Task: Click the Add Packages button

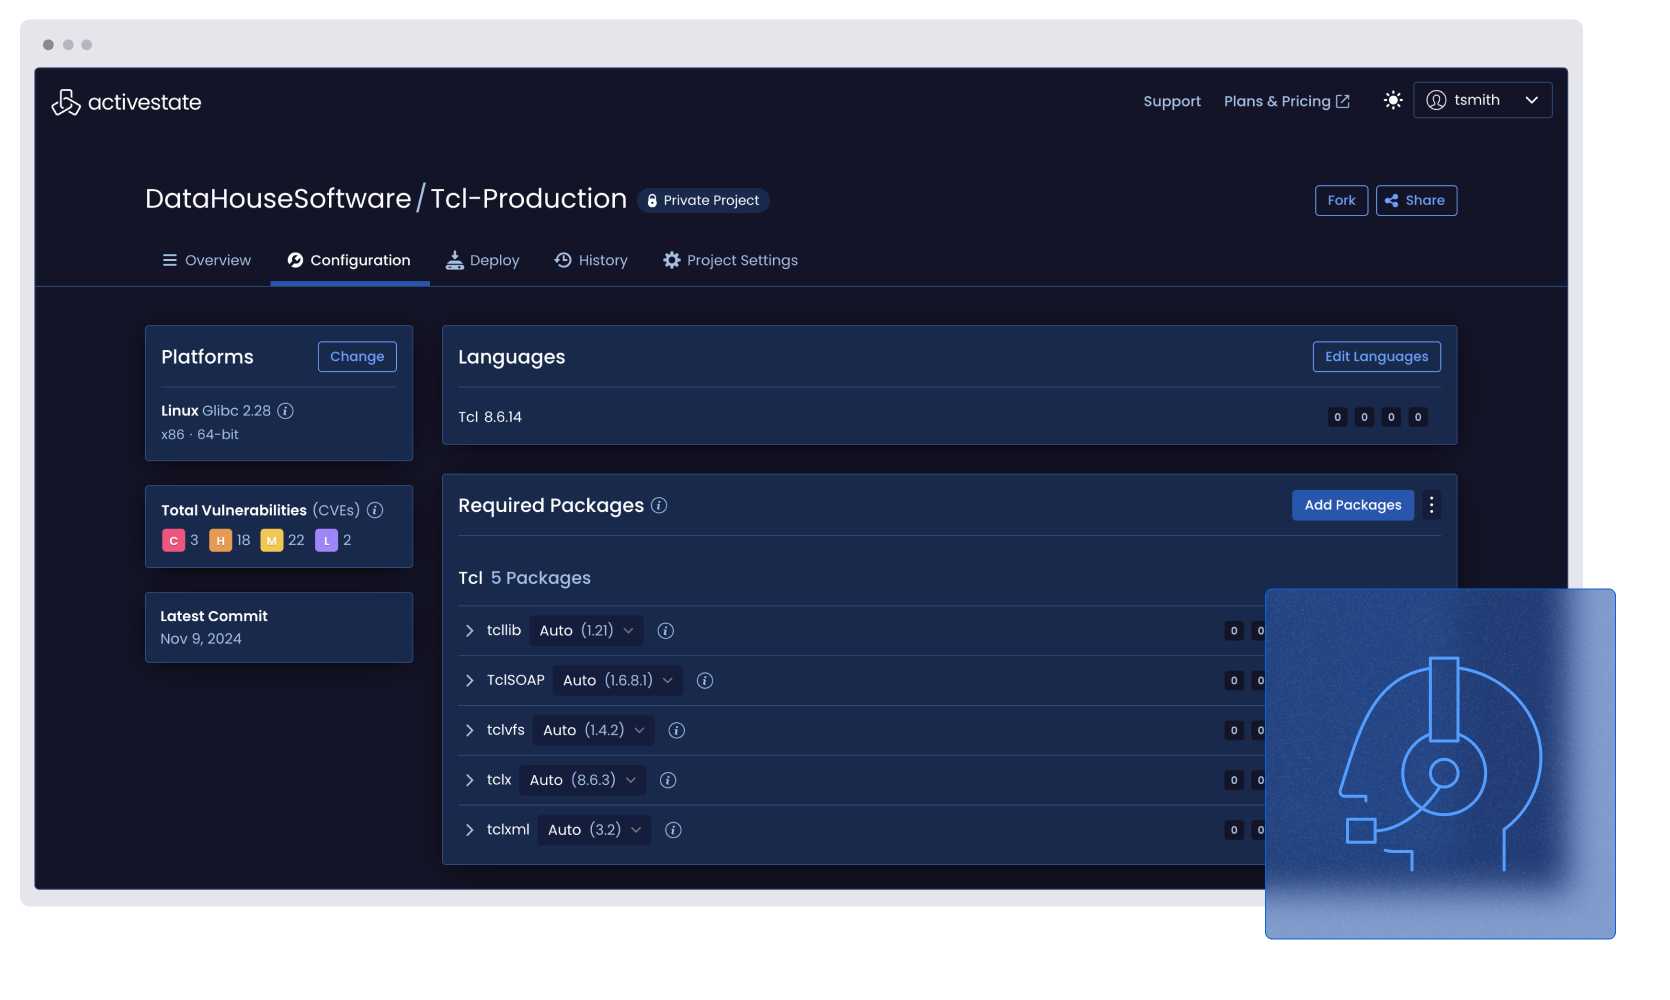Action: (1352, 505)
